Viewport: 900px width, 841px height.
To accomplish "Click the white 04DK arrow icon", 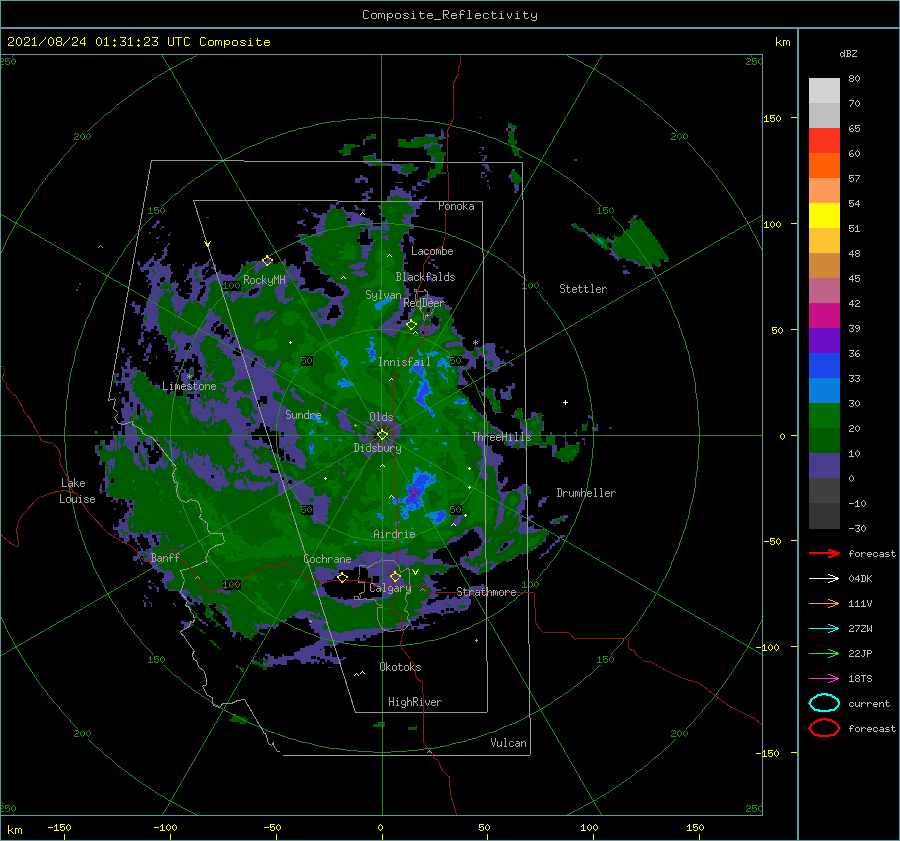I will 824,579.
